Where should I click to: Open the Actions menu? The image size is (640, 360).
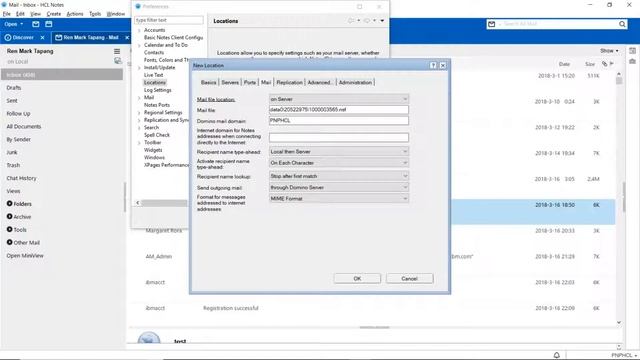tap(75, 14)
